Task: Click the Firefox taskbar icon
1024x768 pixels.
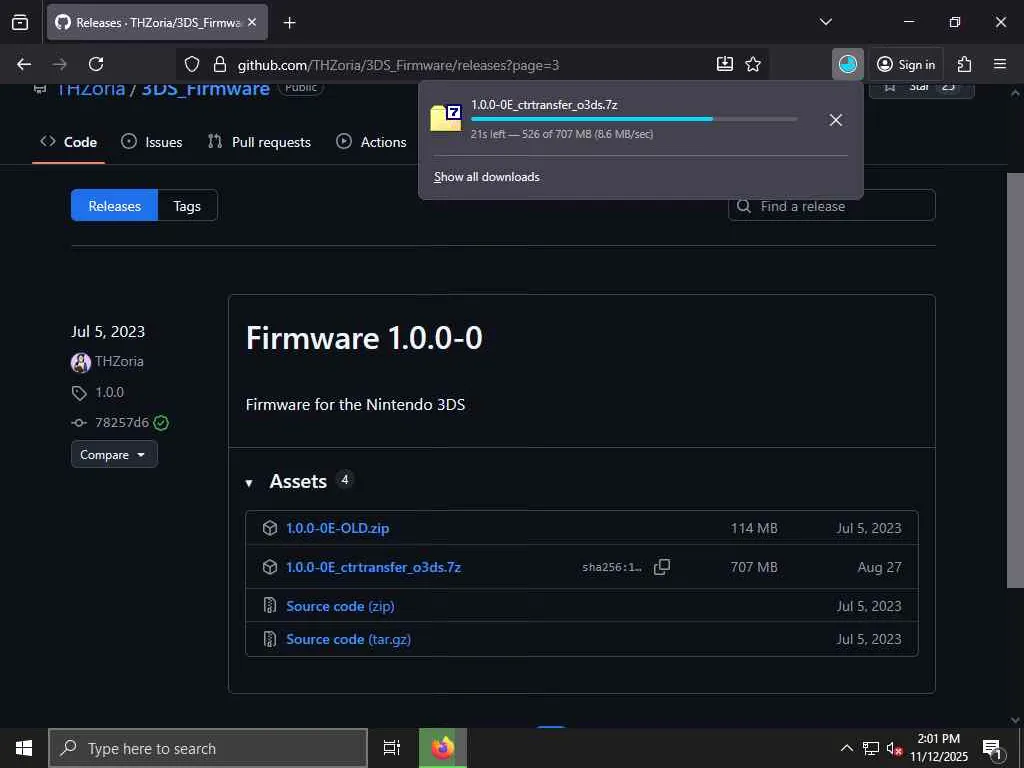Action: (443, 748)
